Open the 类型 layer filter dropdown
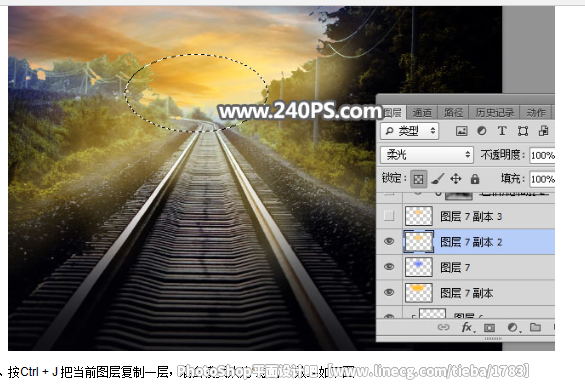 pos(410,131)
